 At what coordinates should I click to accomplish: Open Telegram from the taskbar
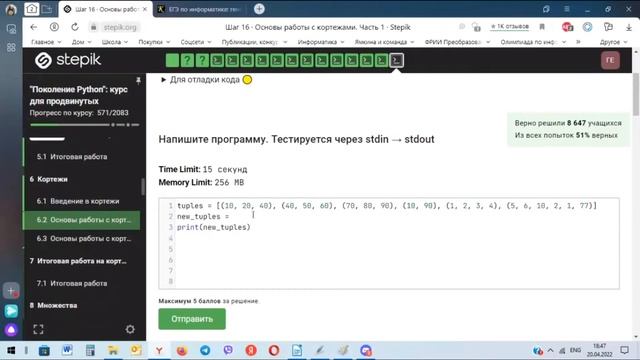coord(205,350)
